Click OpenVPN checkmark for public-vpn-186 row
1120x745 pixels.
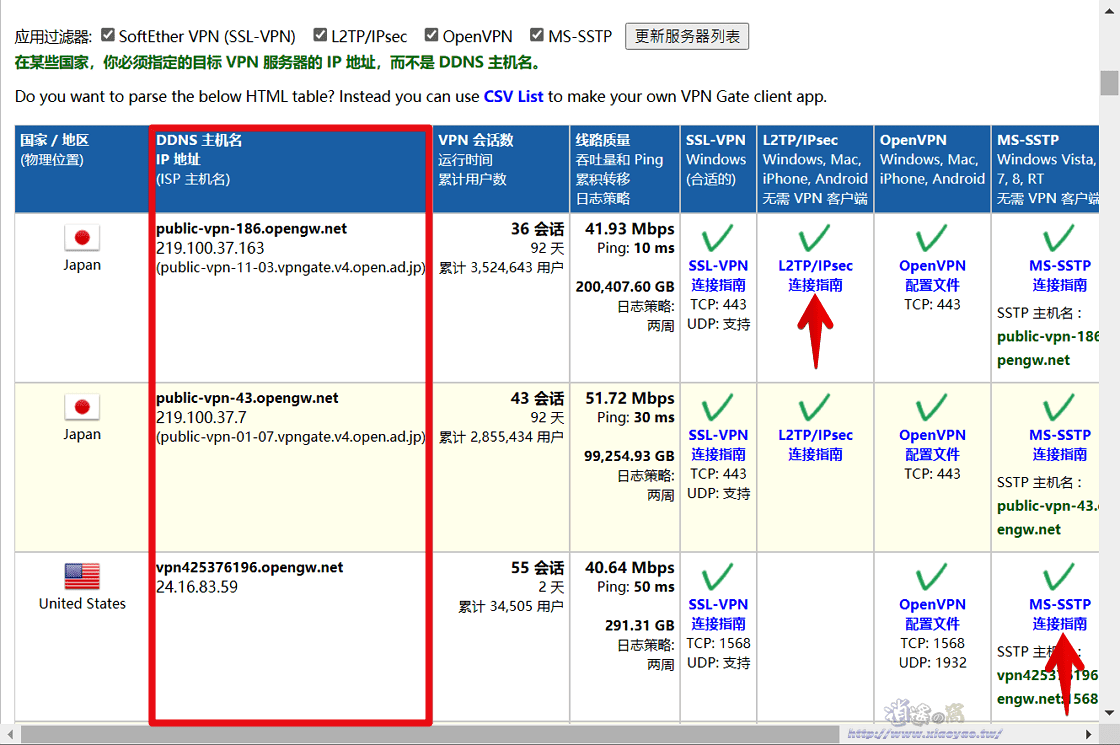931,239
